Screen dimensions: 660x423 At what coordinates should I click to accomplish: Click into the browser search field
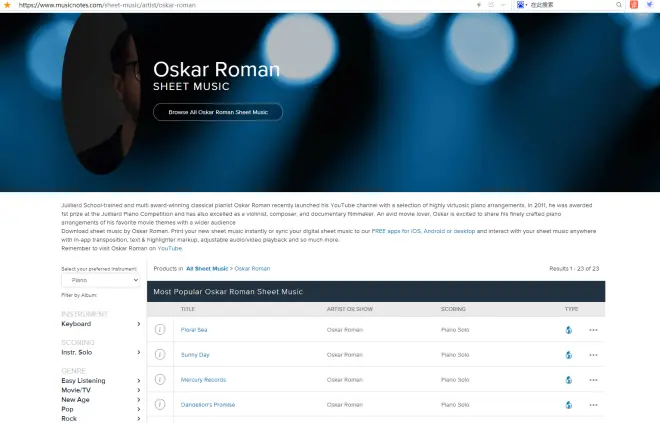[572, 5]
